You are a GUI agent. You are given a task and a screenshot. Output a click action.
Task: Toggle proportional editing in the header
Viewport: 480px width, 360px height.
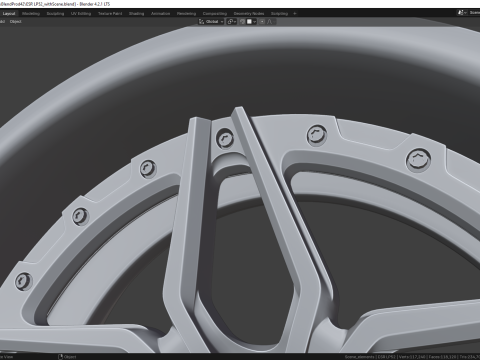pos(262,22)
